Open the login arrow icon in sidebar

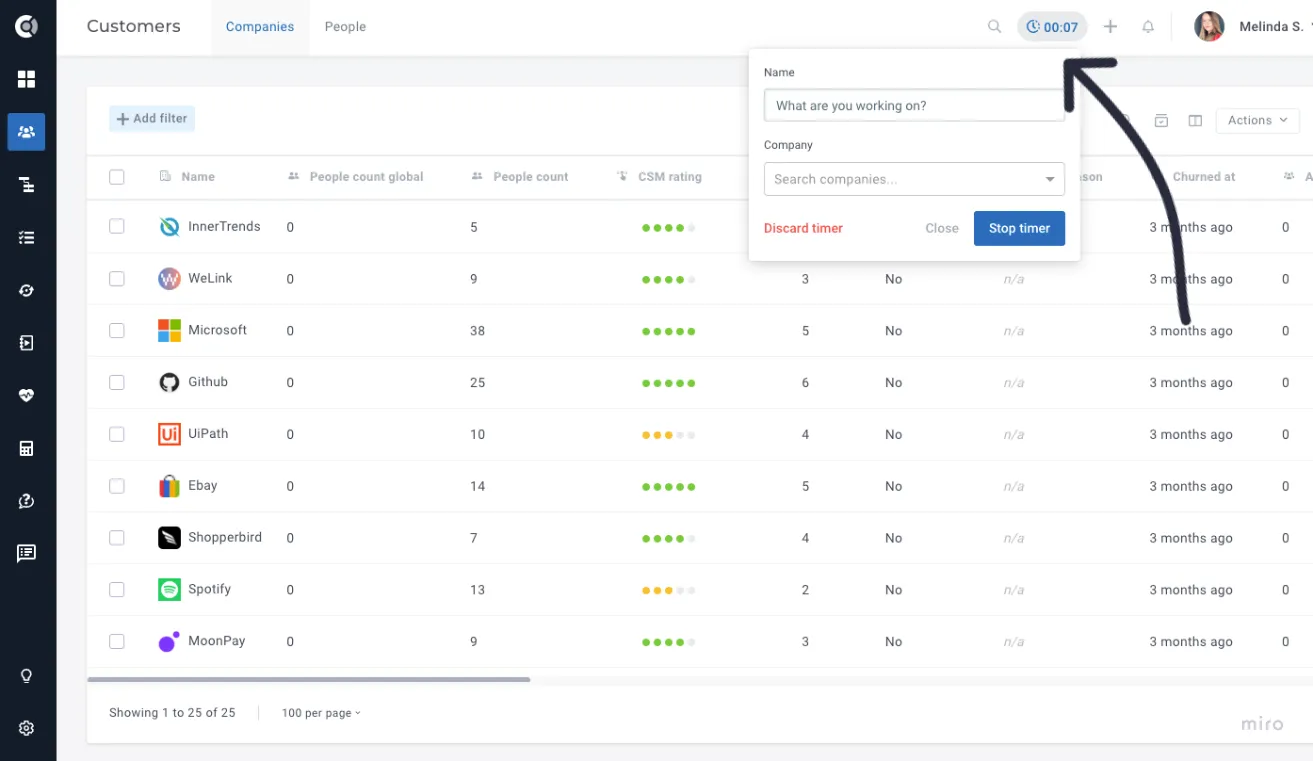[26, 343]
